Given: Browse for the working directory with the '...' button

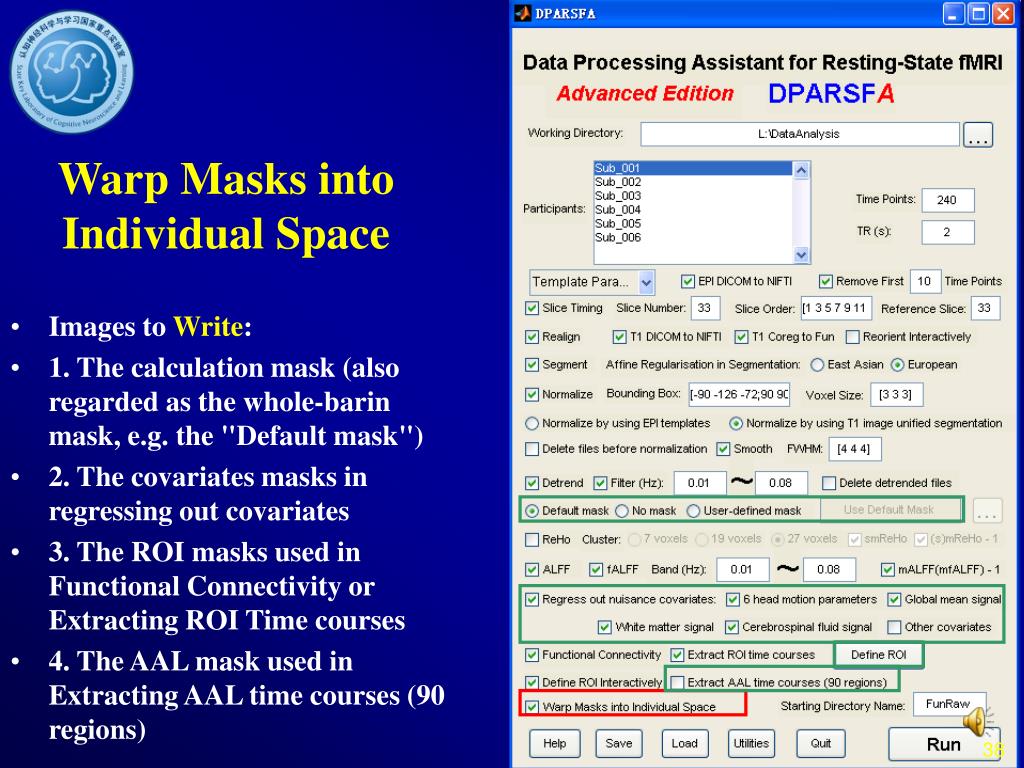Looking at the screenshot, I should pyautogui.click(x=978, y=135).
